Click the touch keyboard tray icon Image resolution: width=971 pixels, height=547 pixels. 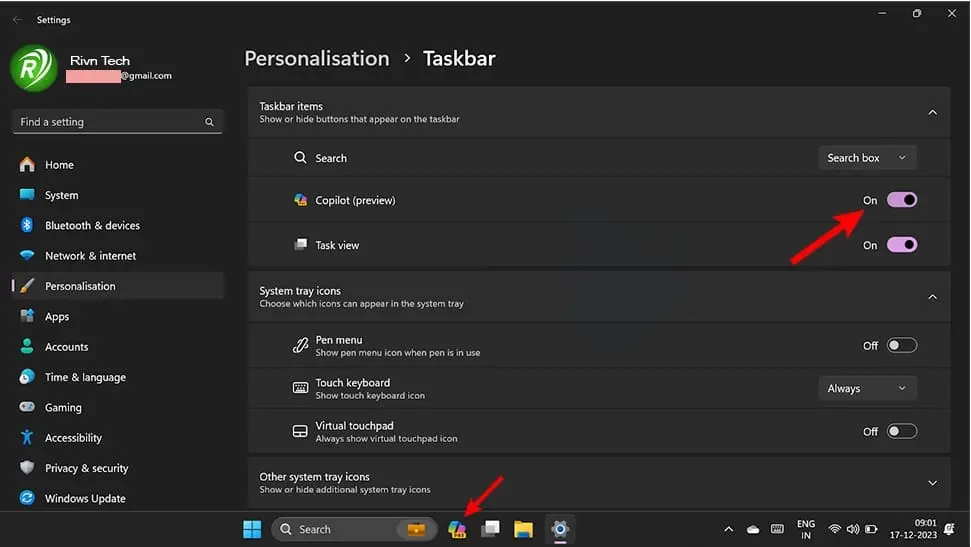tap(777, 529)
